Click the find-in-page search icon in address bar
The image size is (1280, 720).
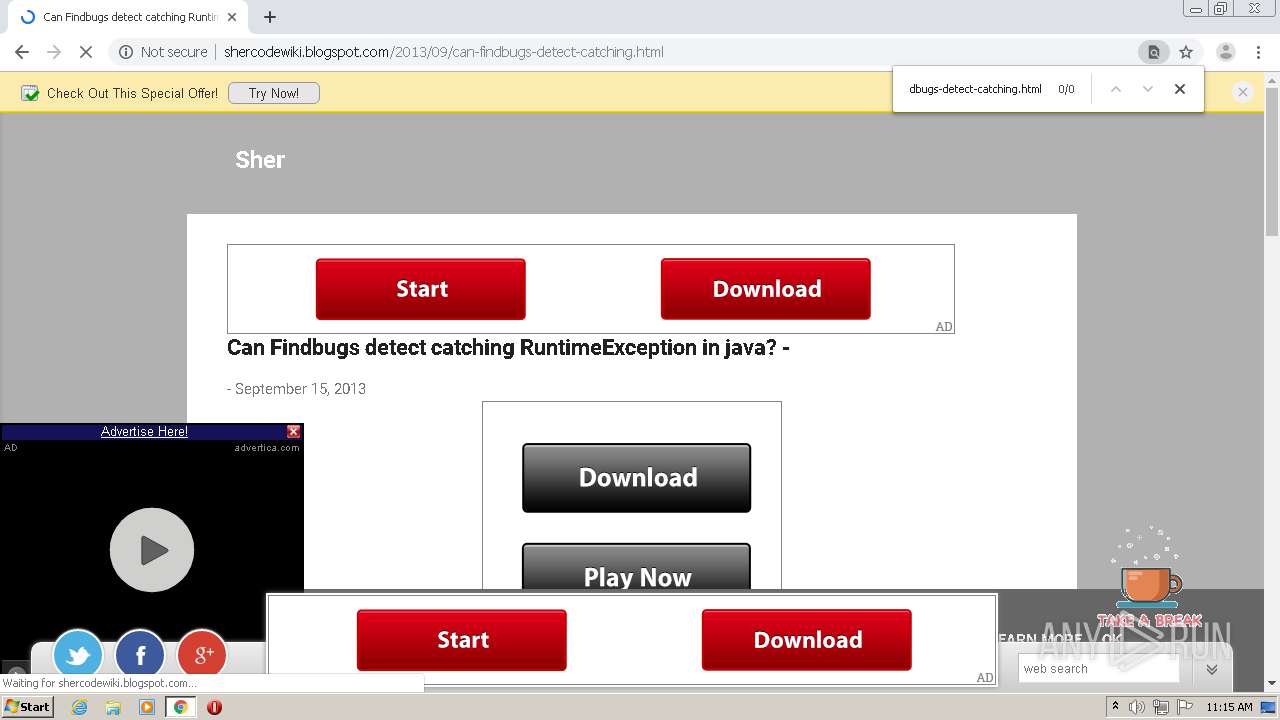[x=1153, y=52]
